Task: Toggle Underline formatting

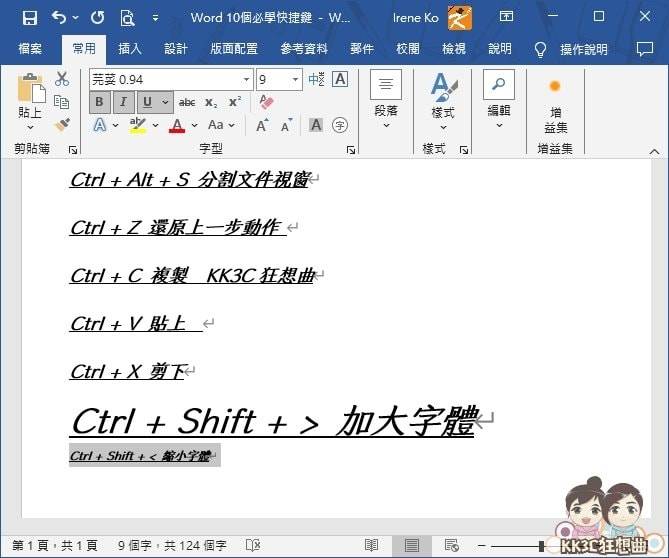Action: click(148, 102)
